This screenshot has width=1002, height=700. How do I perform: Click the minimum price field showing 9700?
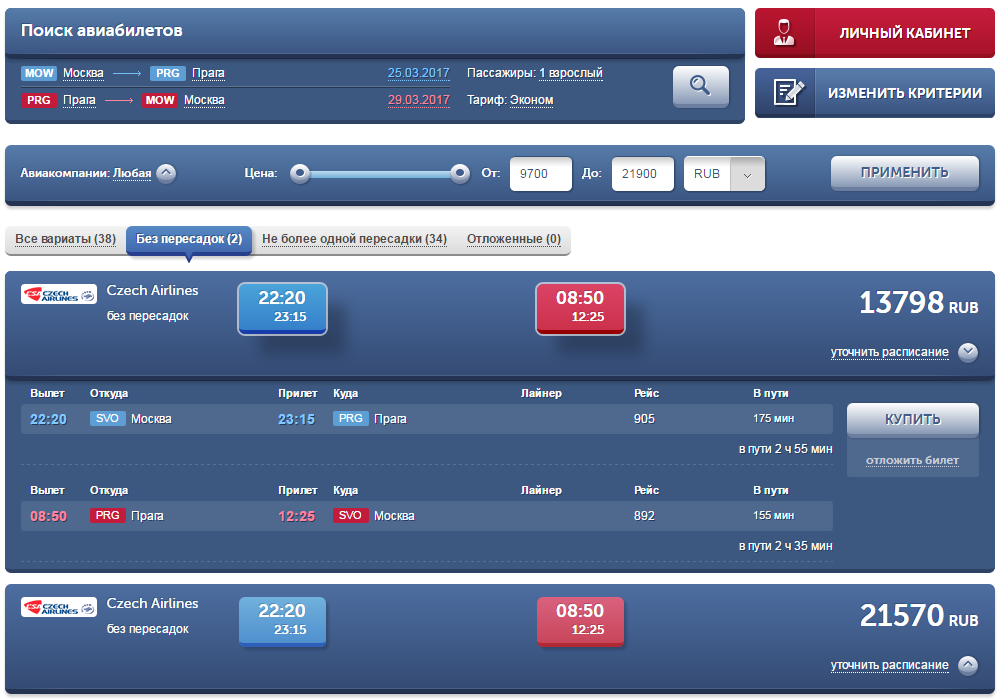click(x=540, y=174)
